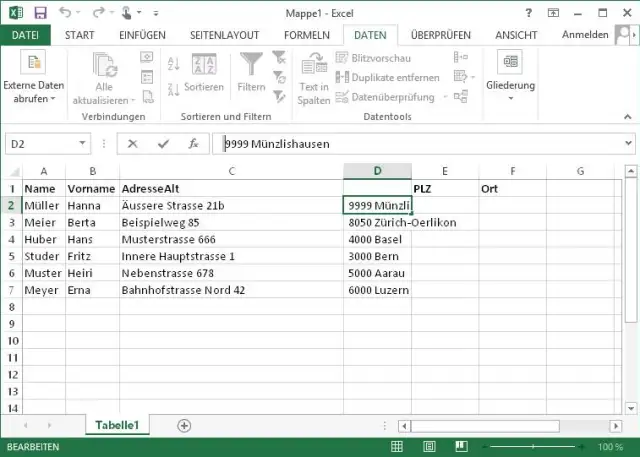Click the Duplikate entfernen button
640x457 pixels.
(388, 78)
